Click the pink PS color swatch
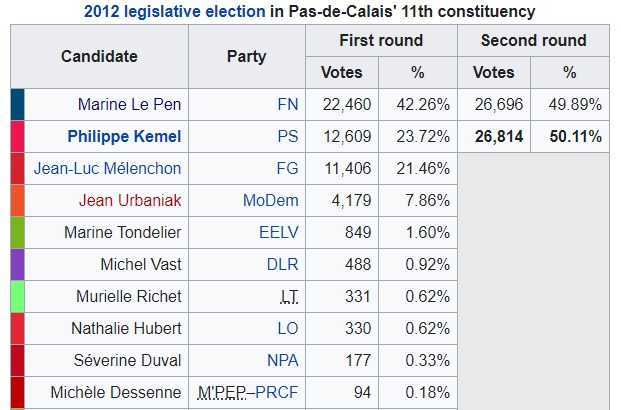The width and height of the screenshot is (621, 410). [17, 136]
